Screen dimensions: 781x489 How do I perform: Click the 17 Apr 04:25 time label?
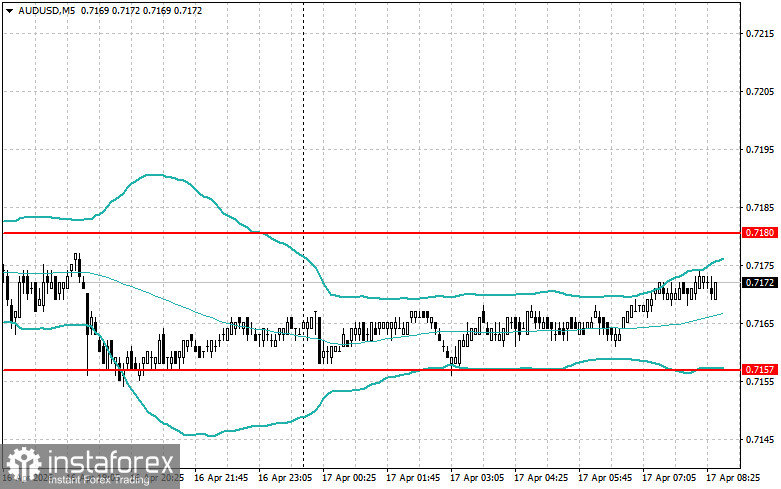541,478
